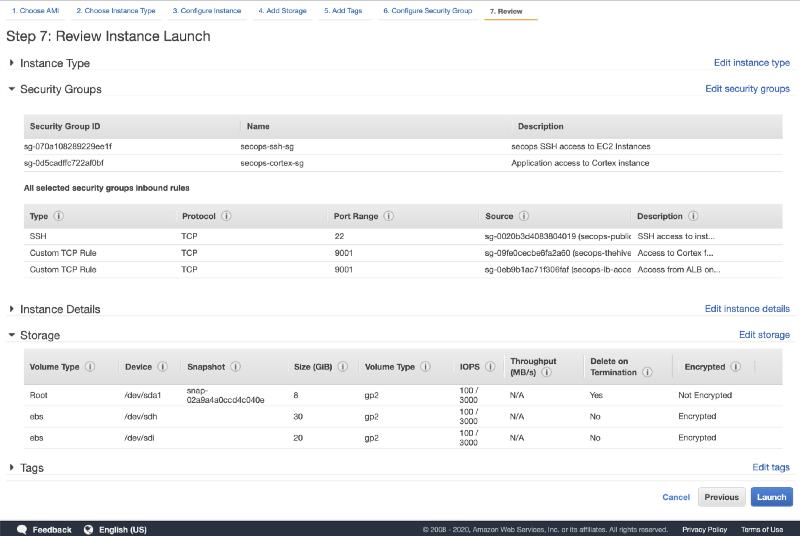
Task: Open the Edit security groups link
Action: 747,89
